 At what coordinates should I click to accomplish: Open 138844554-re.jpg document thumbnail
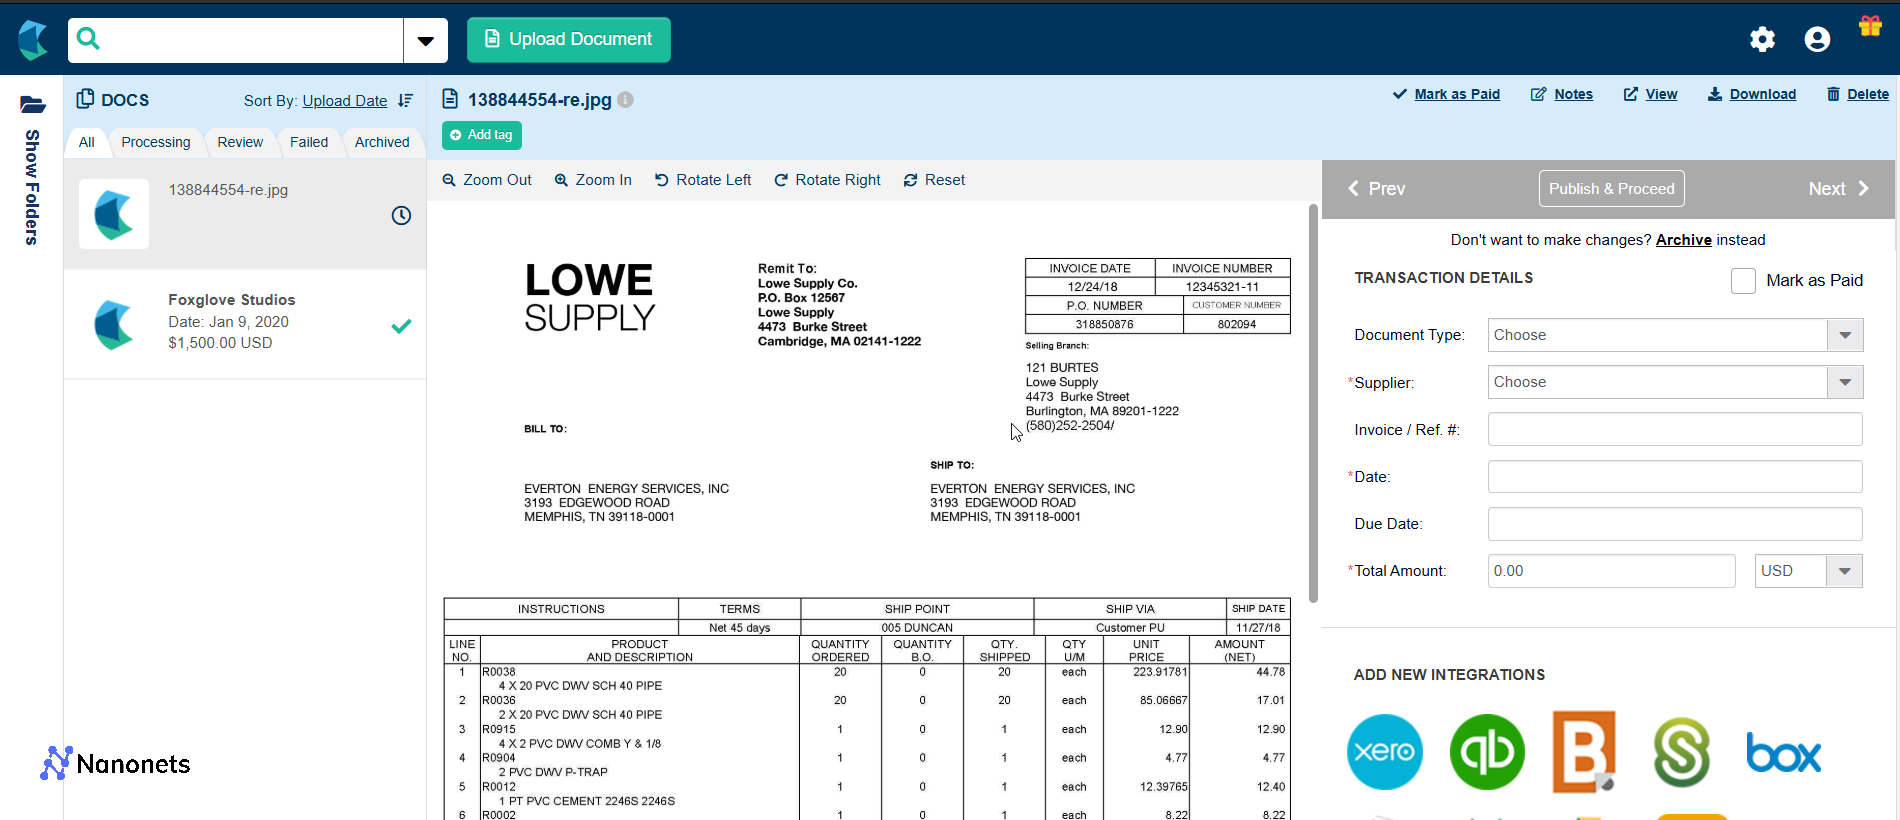click(114, 214)
